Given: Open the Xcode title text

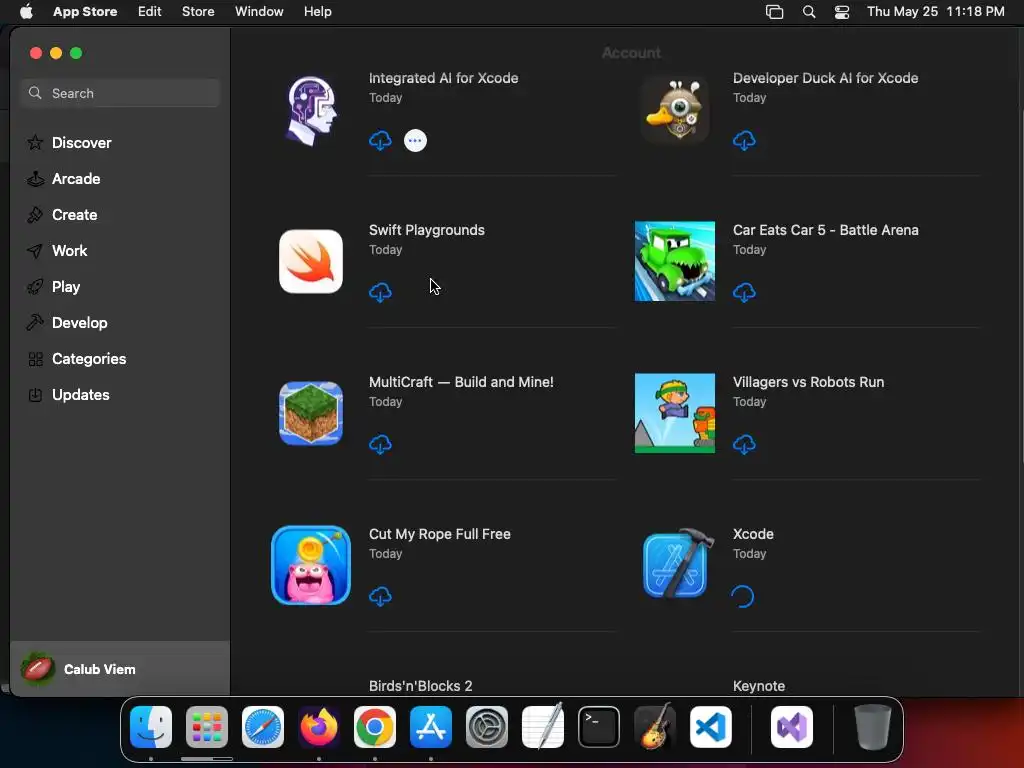Looking at the screenshot, I should [x=753, y=534].
